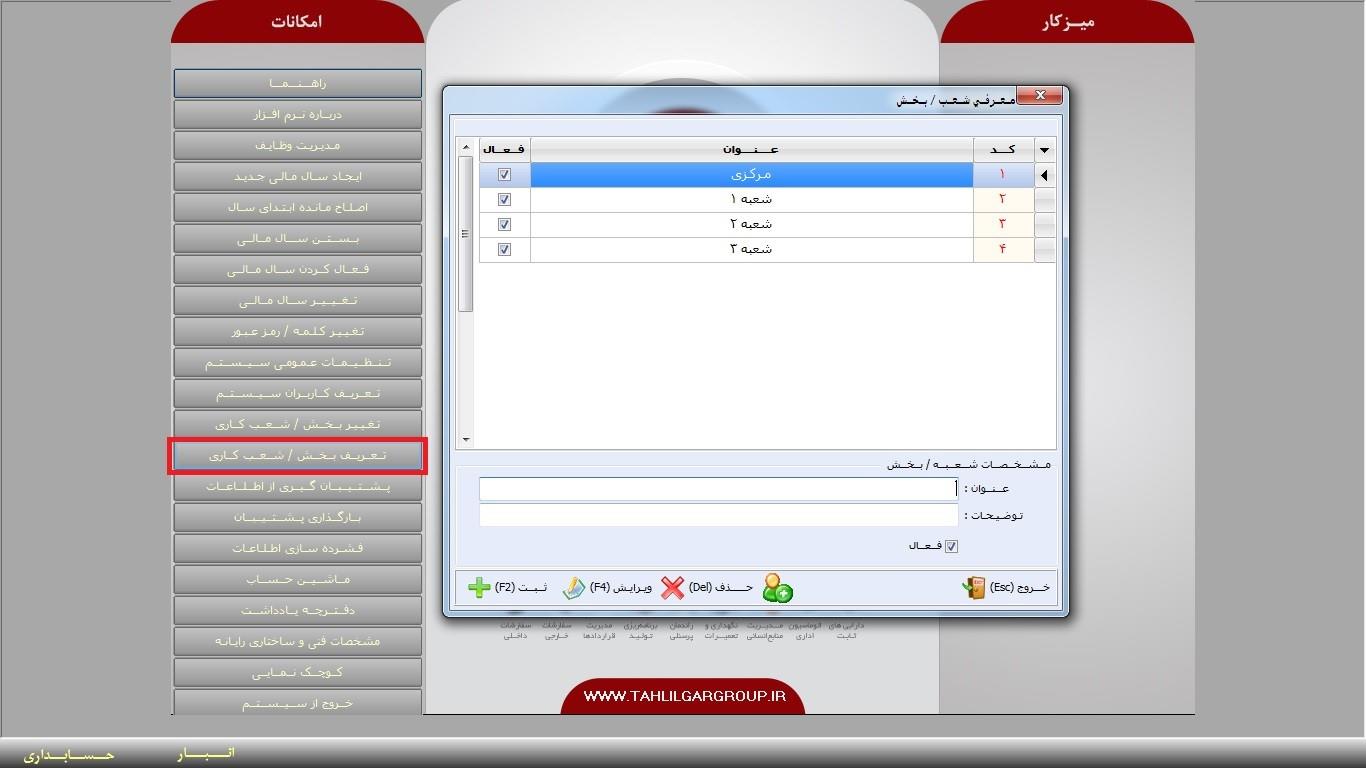The image size is (1366, 768).
Task: Click the scroll-down arrow of the grid scrollbar
Action: 465,440
